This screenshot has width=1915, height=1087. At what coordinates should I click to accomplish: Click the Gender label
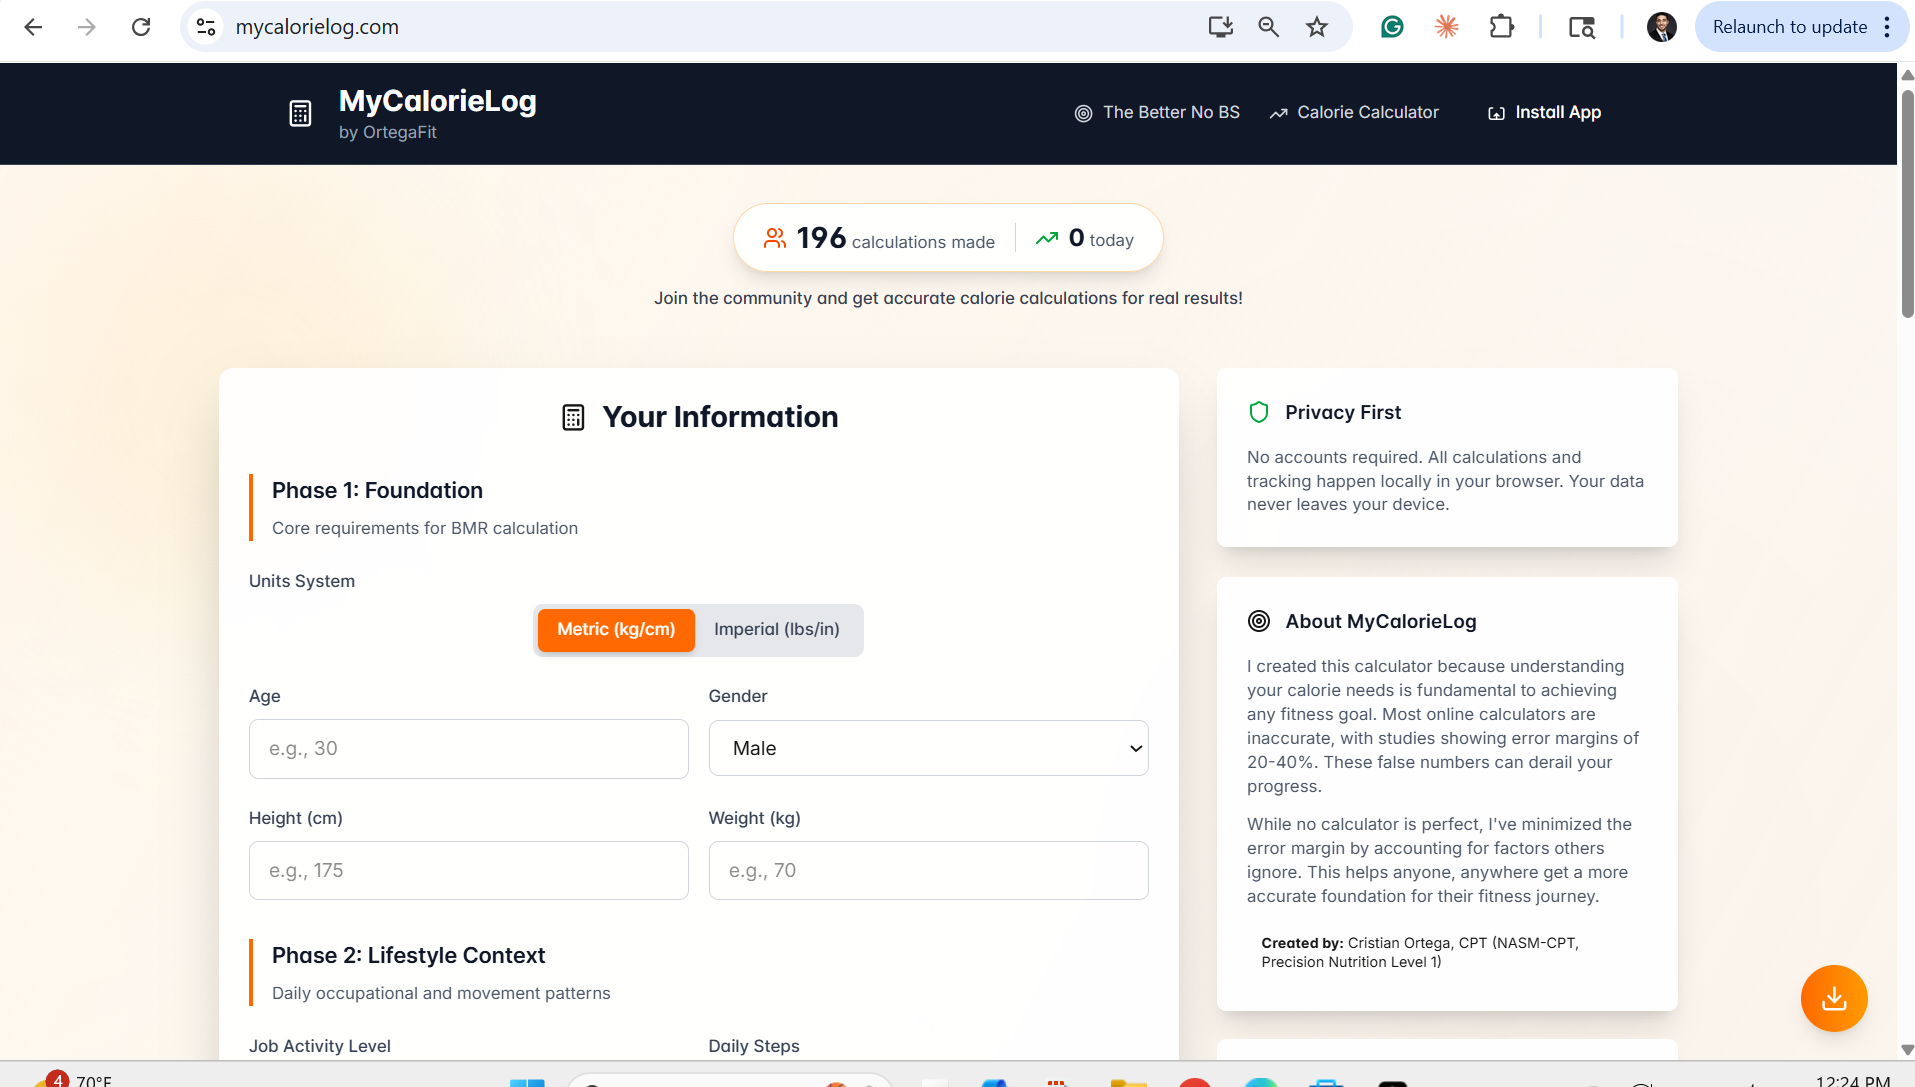tap(738, 696)
